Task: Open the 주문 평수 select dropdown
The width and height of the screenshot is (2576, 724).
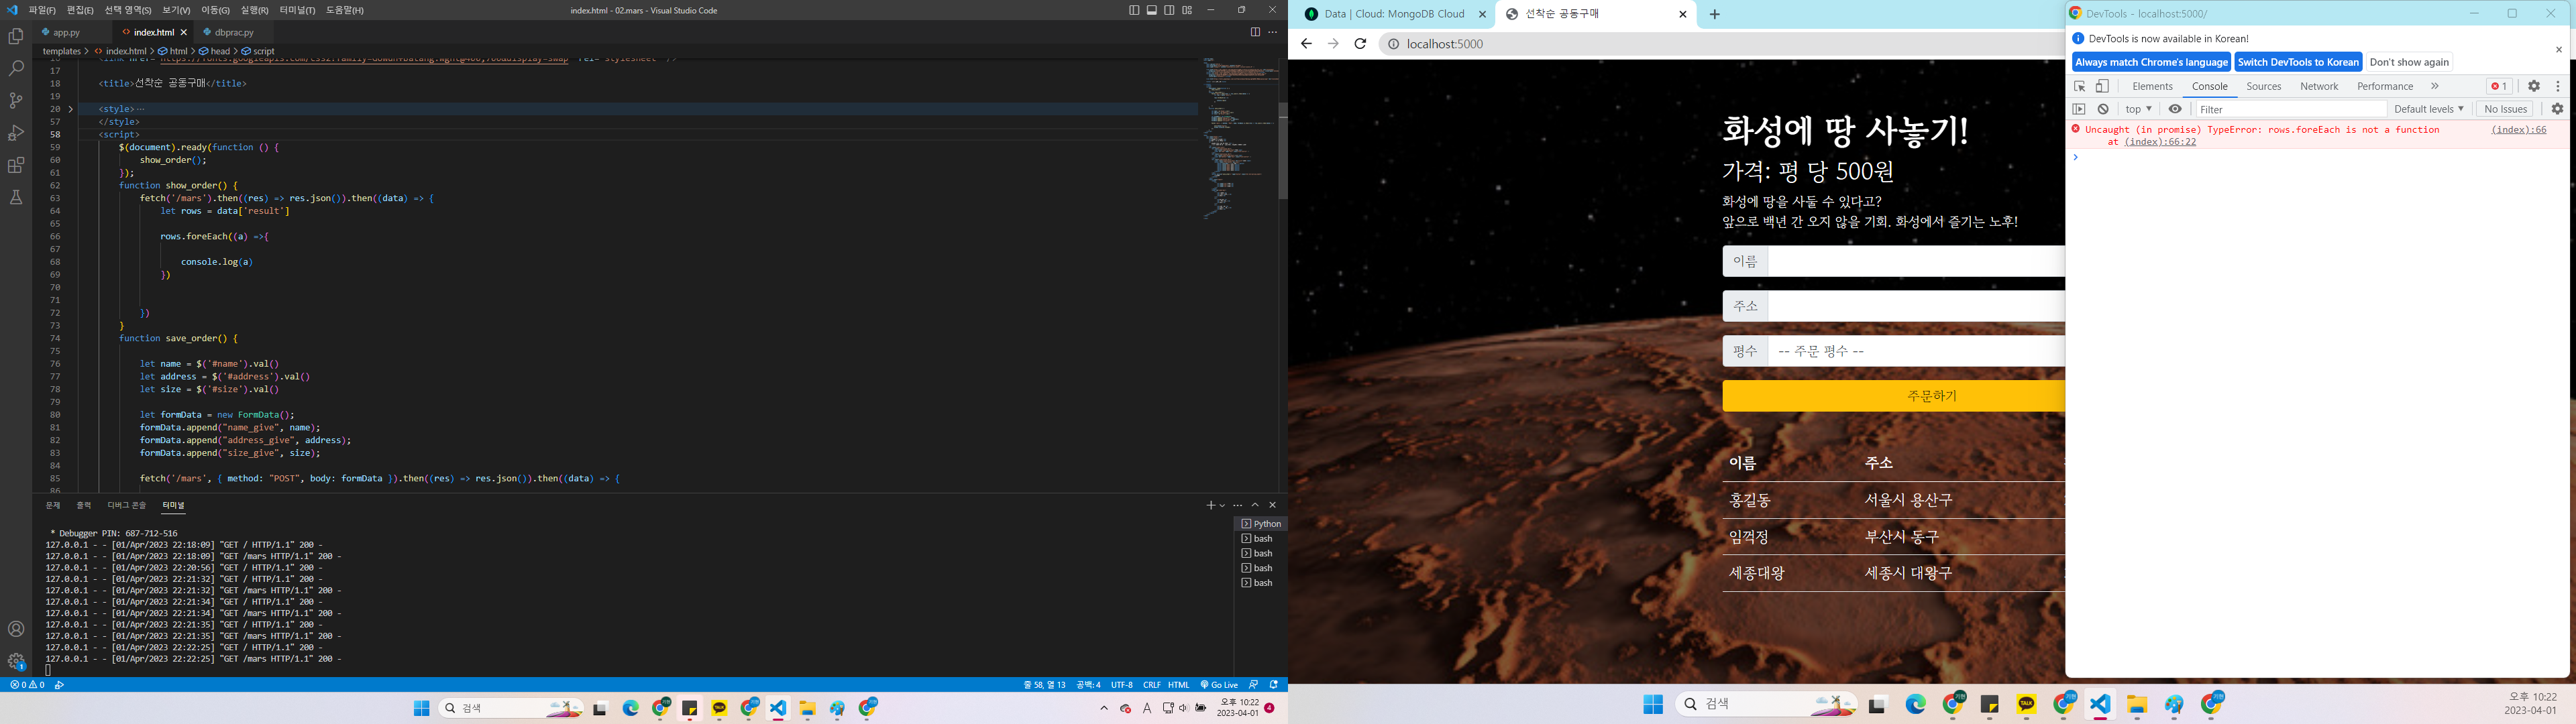Action: tap(1916, 351)
